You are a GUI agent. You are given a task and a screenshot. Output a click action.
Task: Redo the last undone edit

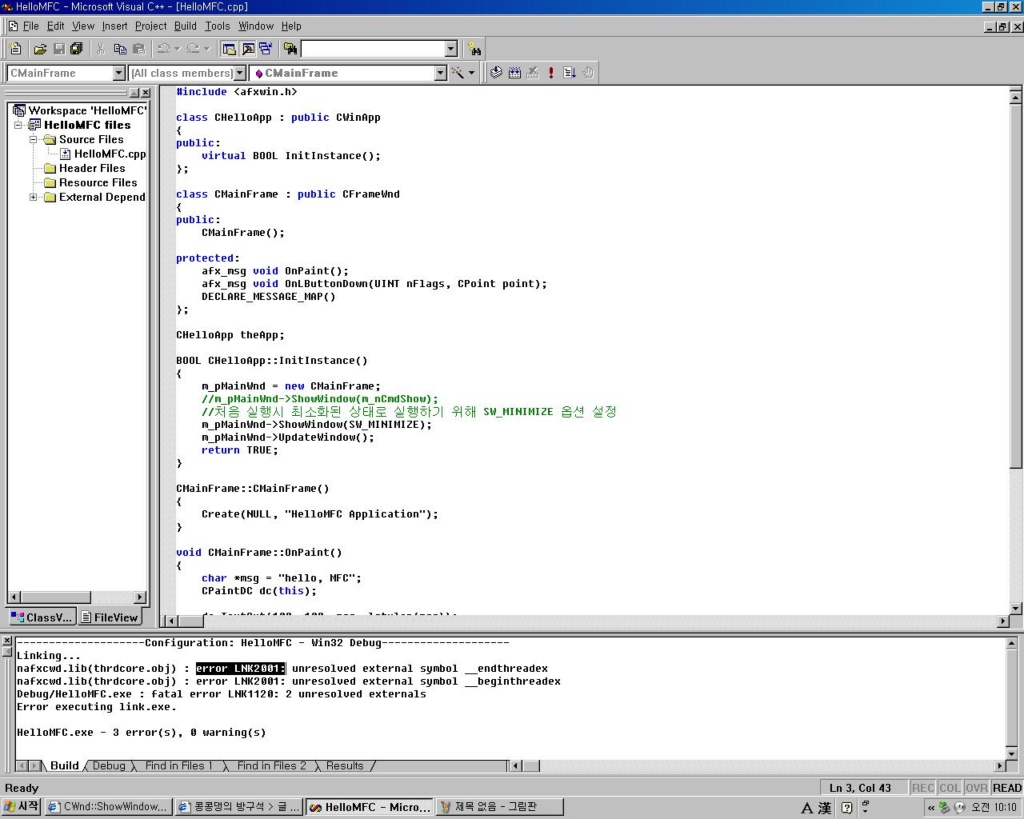[193, 49]
